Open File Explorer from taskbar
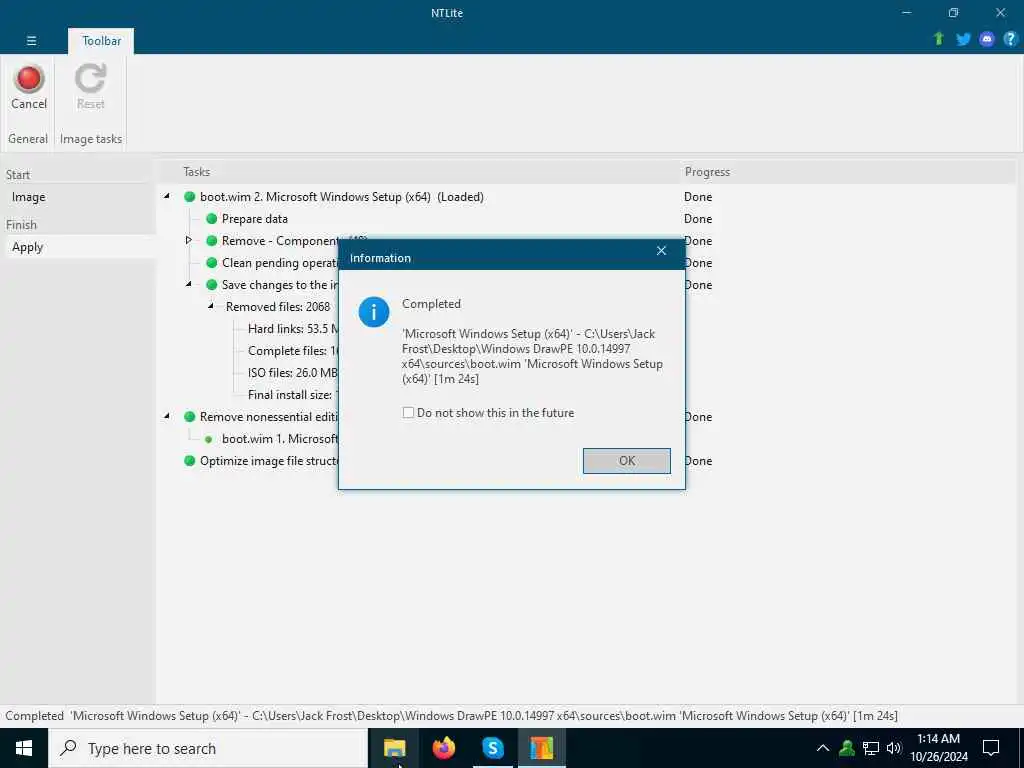 pos(394,748)
